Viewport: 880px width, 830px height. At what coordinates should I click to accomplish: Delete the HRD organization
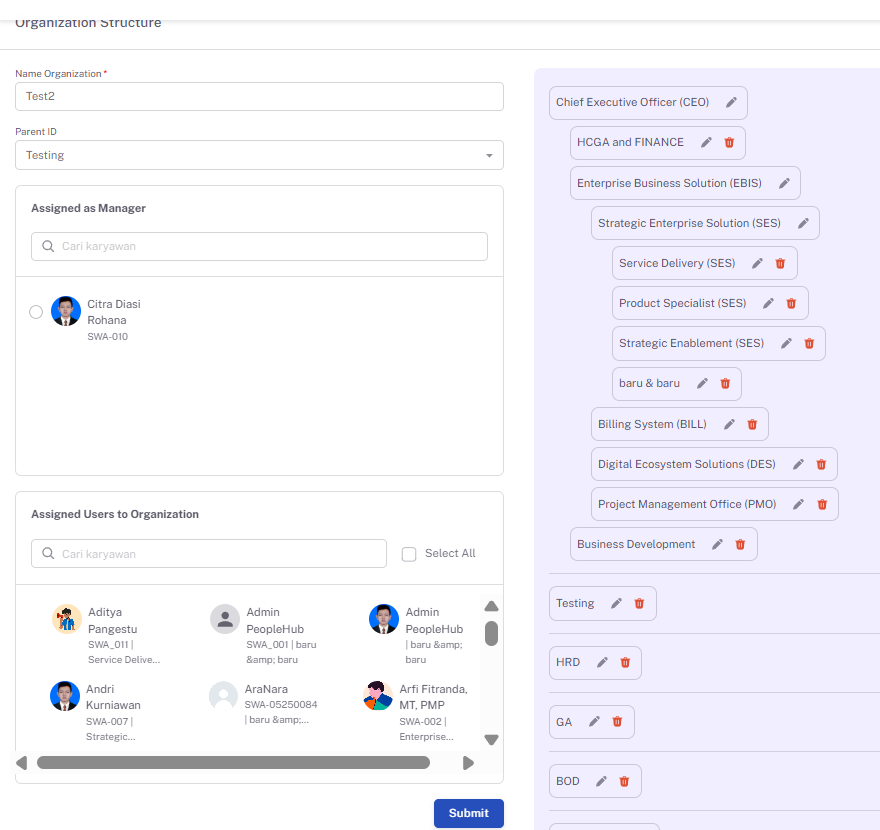click(625, 663)
